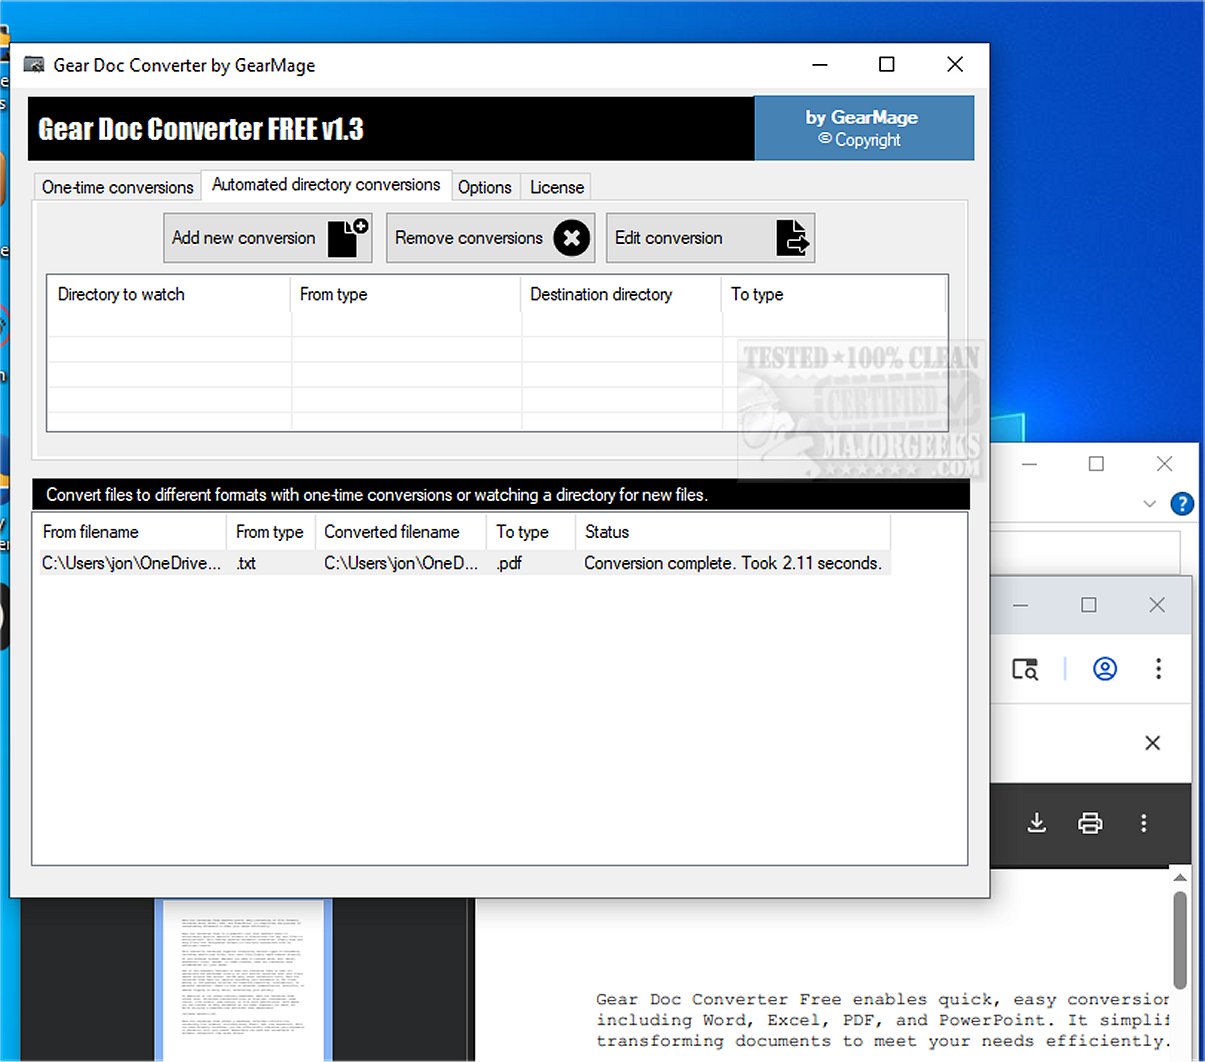Open PDF viewer more actions menu
The image size is (1205, 1062).
tap(1144, 823)
